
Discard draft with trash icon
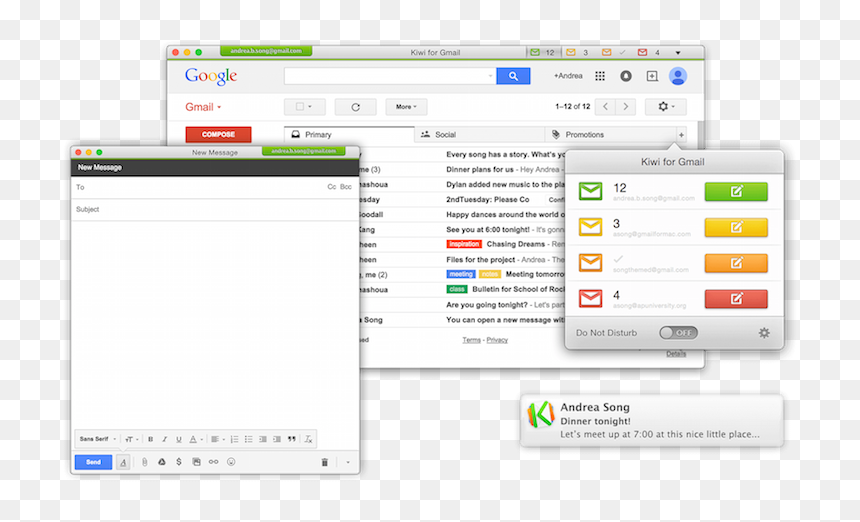tap(325, 462)
